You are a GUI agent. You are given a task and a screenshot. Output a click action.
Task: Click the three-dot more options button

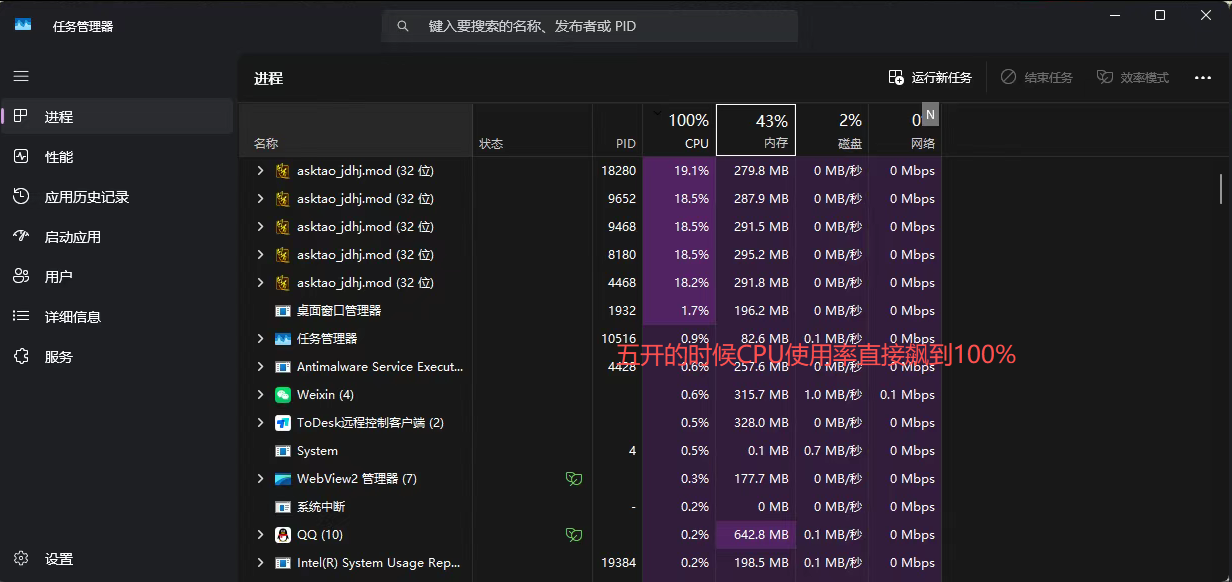click(x=1202, y=78)
